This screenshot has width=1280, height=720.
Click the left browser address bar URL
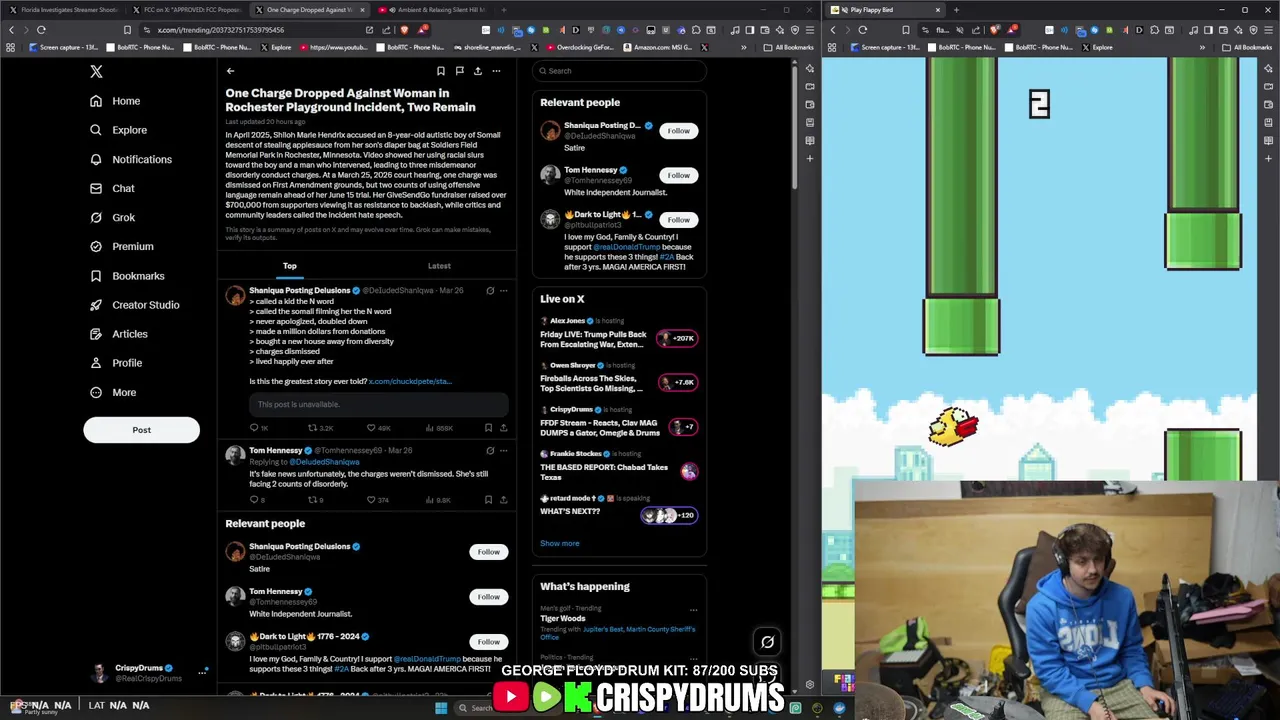[x=221, y=30]
